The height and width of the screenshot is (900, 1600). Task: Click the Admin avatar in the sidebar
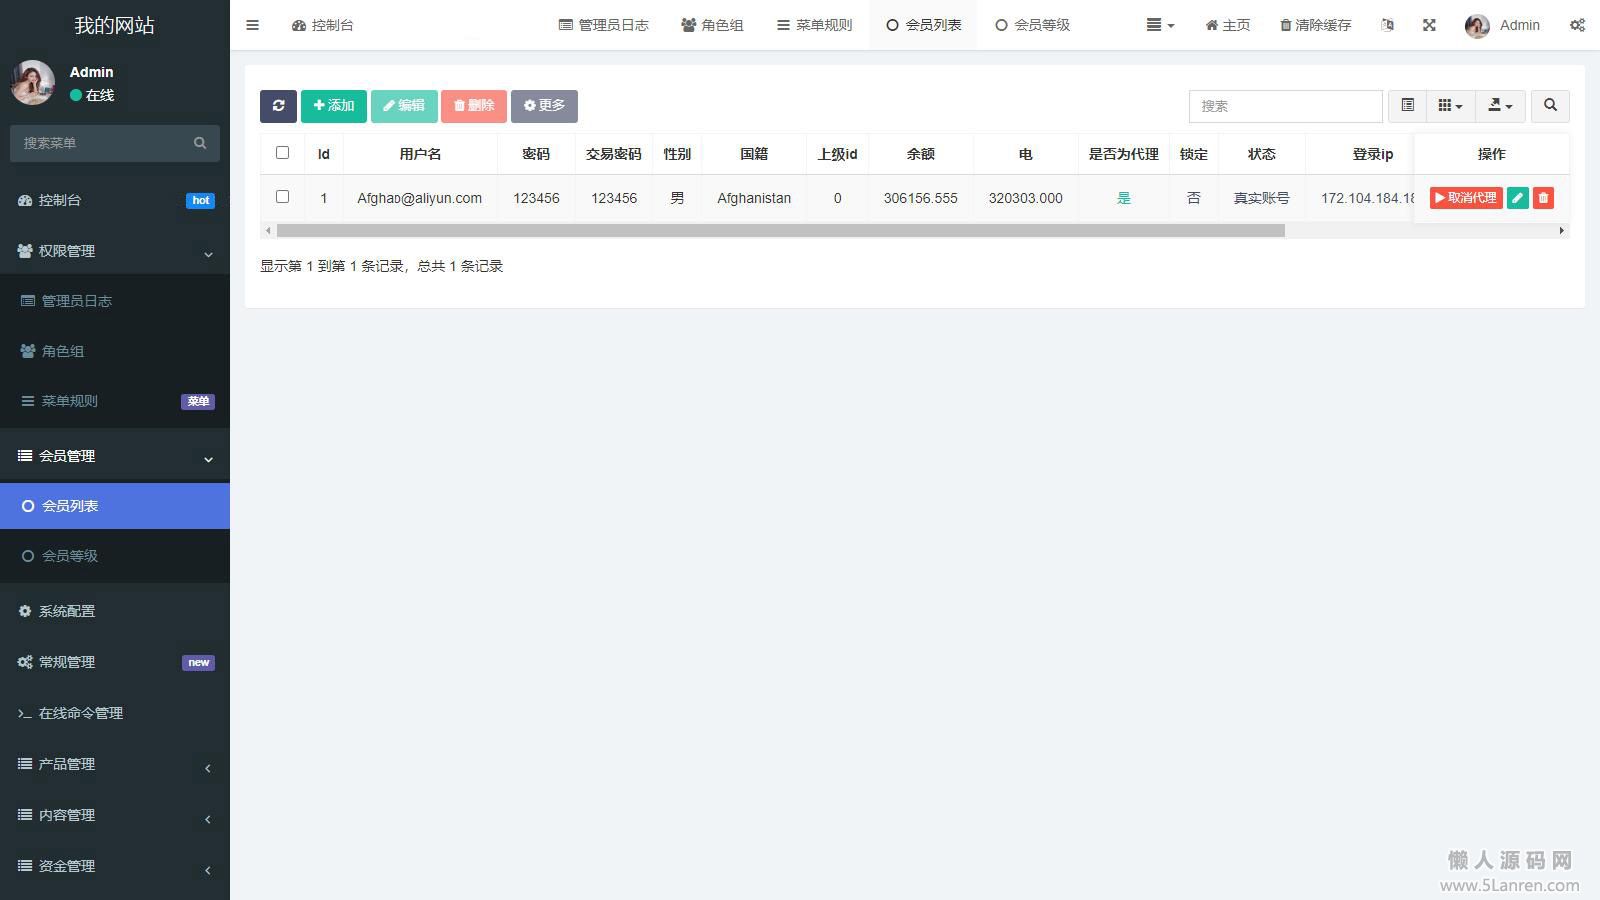tap(33, 83)
